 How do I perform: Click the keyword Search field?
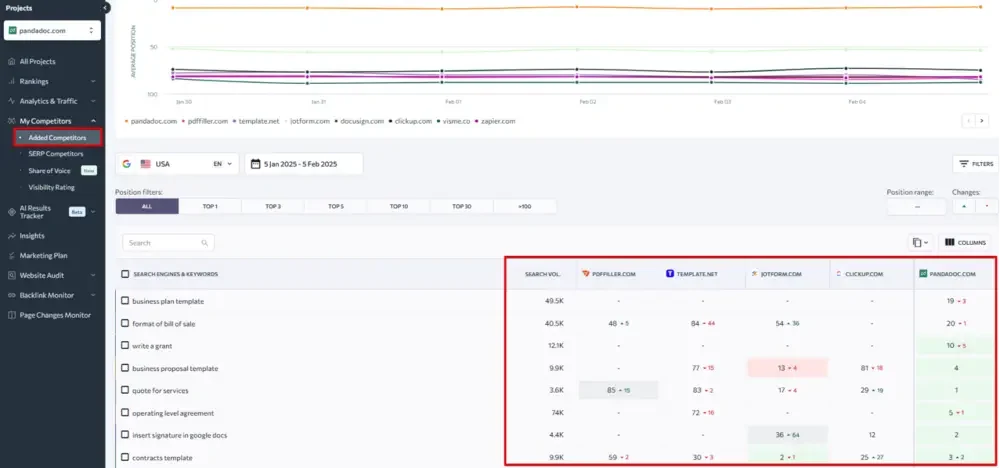click(x=168, y=243)
